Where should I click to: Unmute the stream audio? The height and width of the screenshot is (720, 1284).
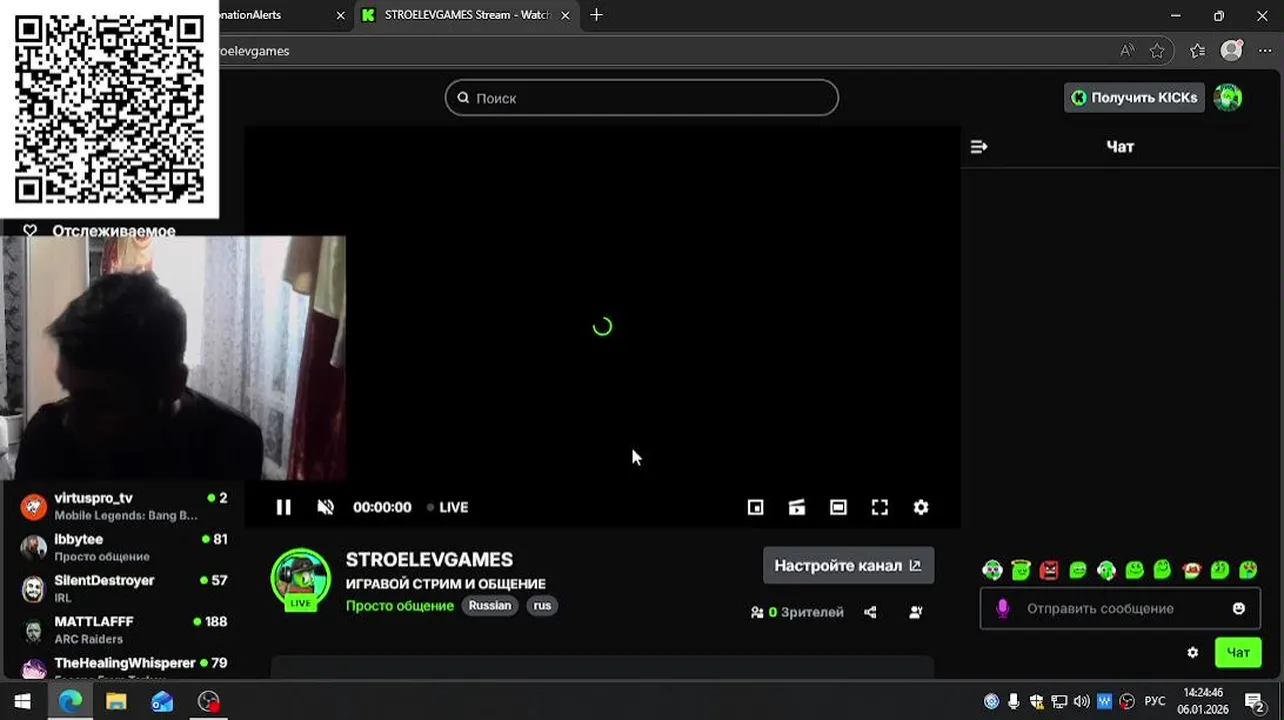pyautogui.click(x=325, y=507)
